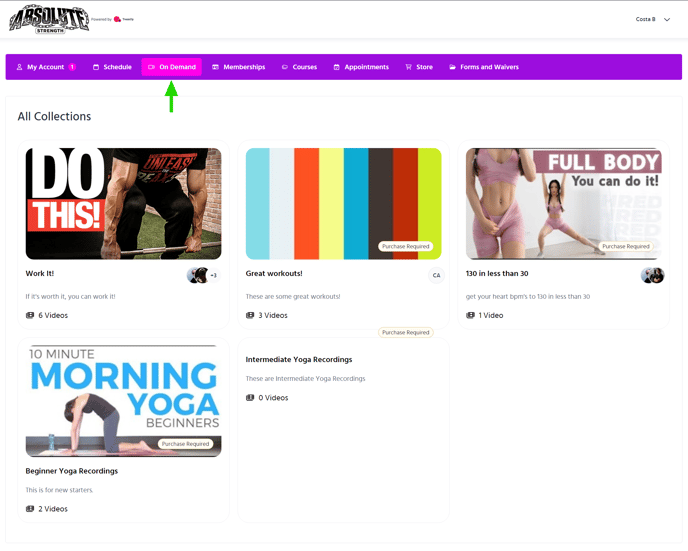Go to the Schedule tab
This screenshot has width=688, height=551.
112,67
